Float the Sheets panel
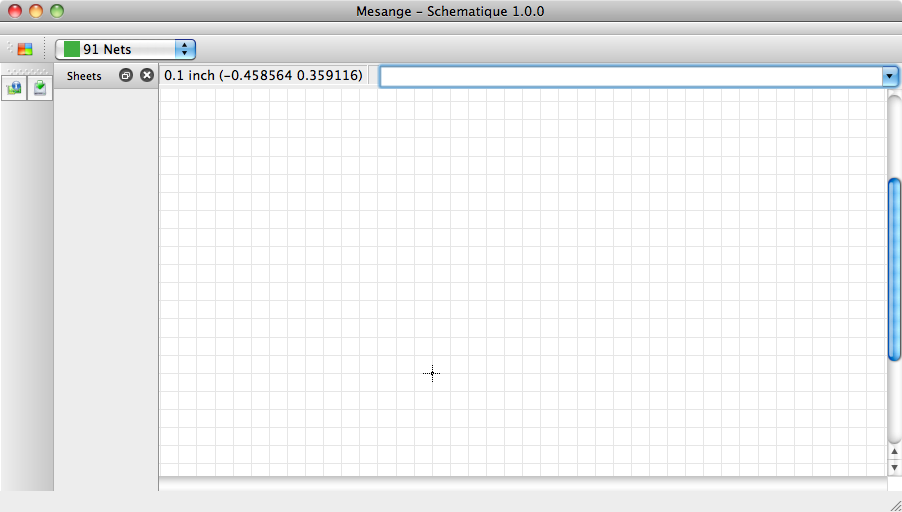The height and width of the screenshot is (512, 902). pos(126,75)
